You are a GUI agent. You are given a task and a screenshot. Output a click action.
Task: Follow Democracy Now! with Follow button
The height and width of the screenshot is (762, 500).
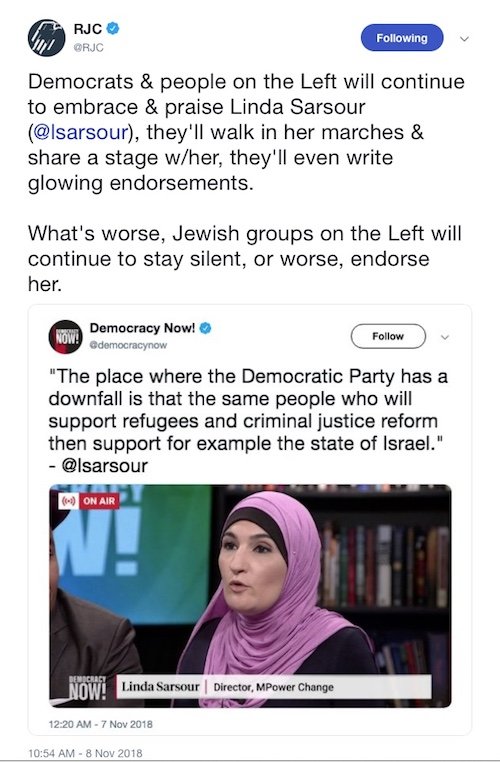tap(388, 336)
